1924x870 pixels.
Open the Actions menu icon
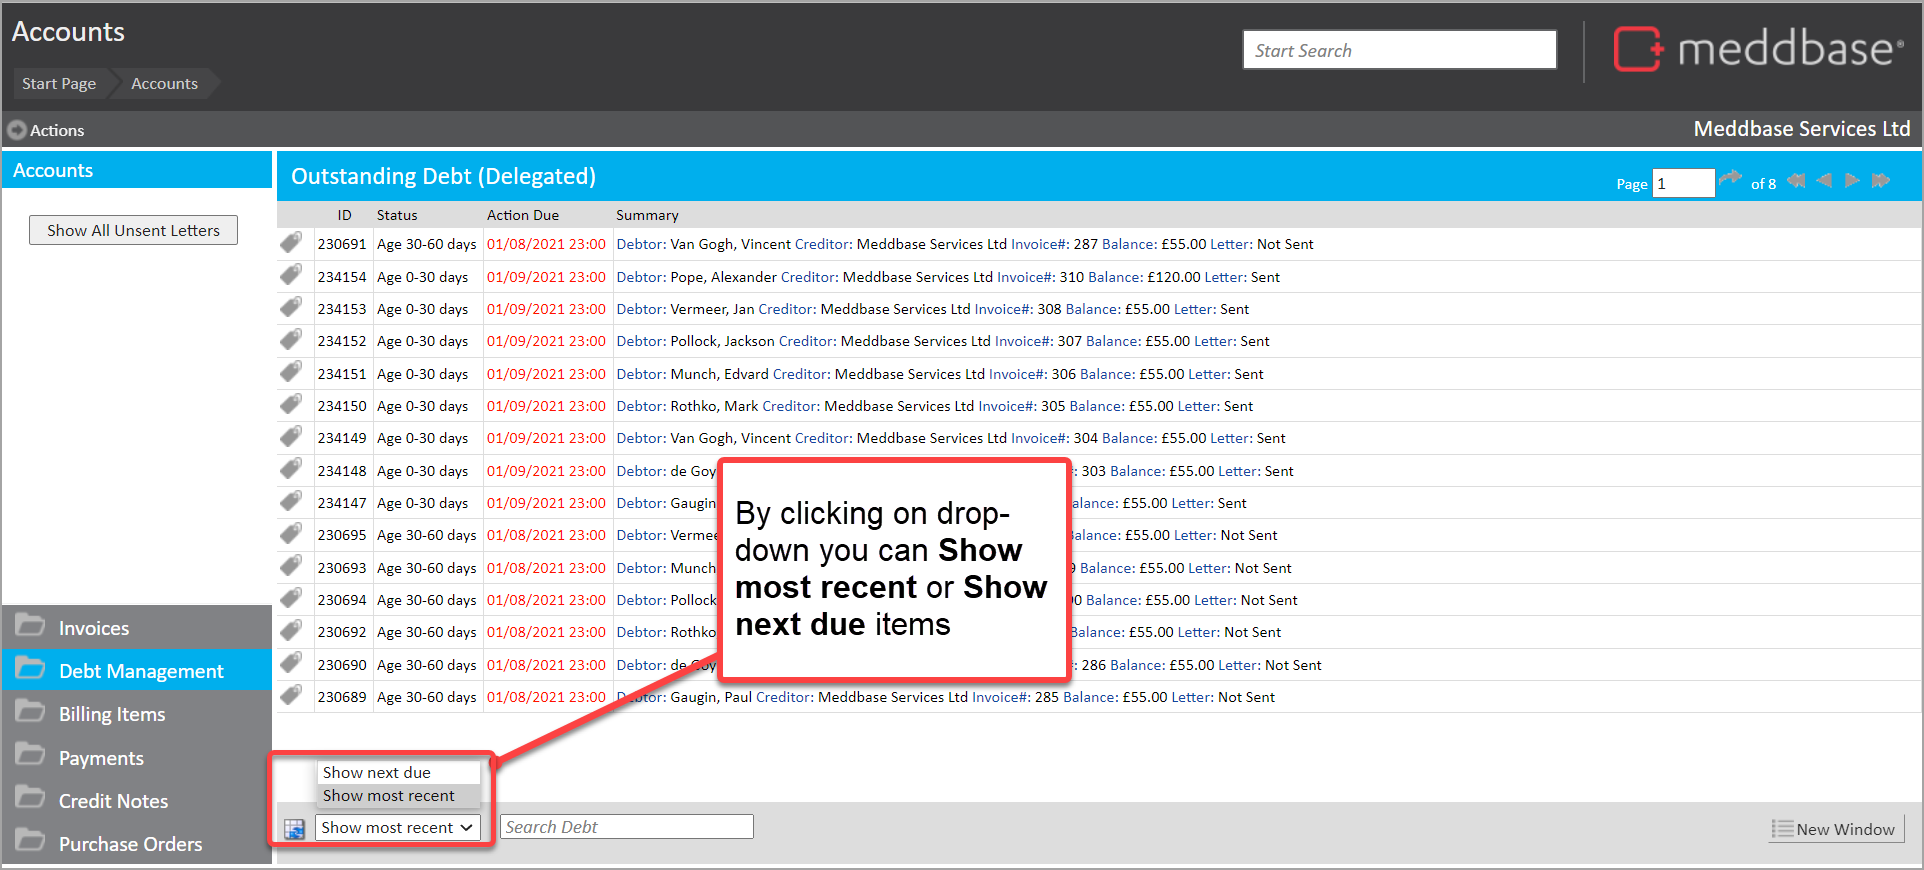point(17,130)
